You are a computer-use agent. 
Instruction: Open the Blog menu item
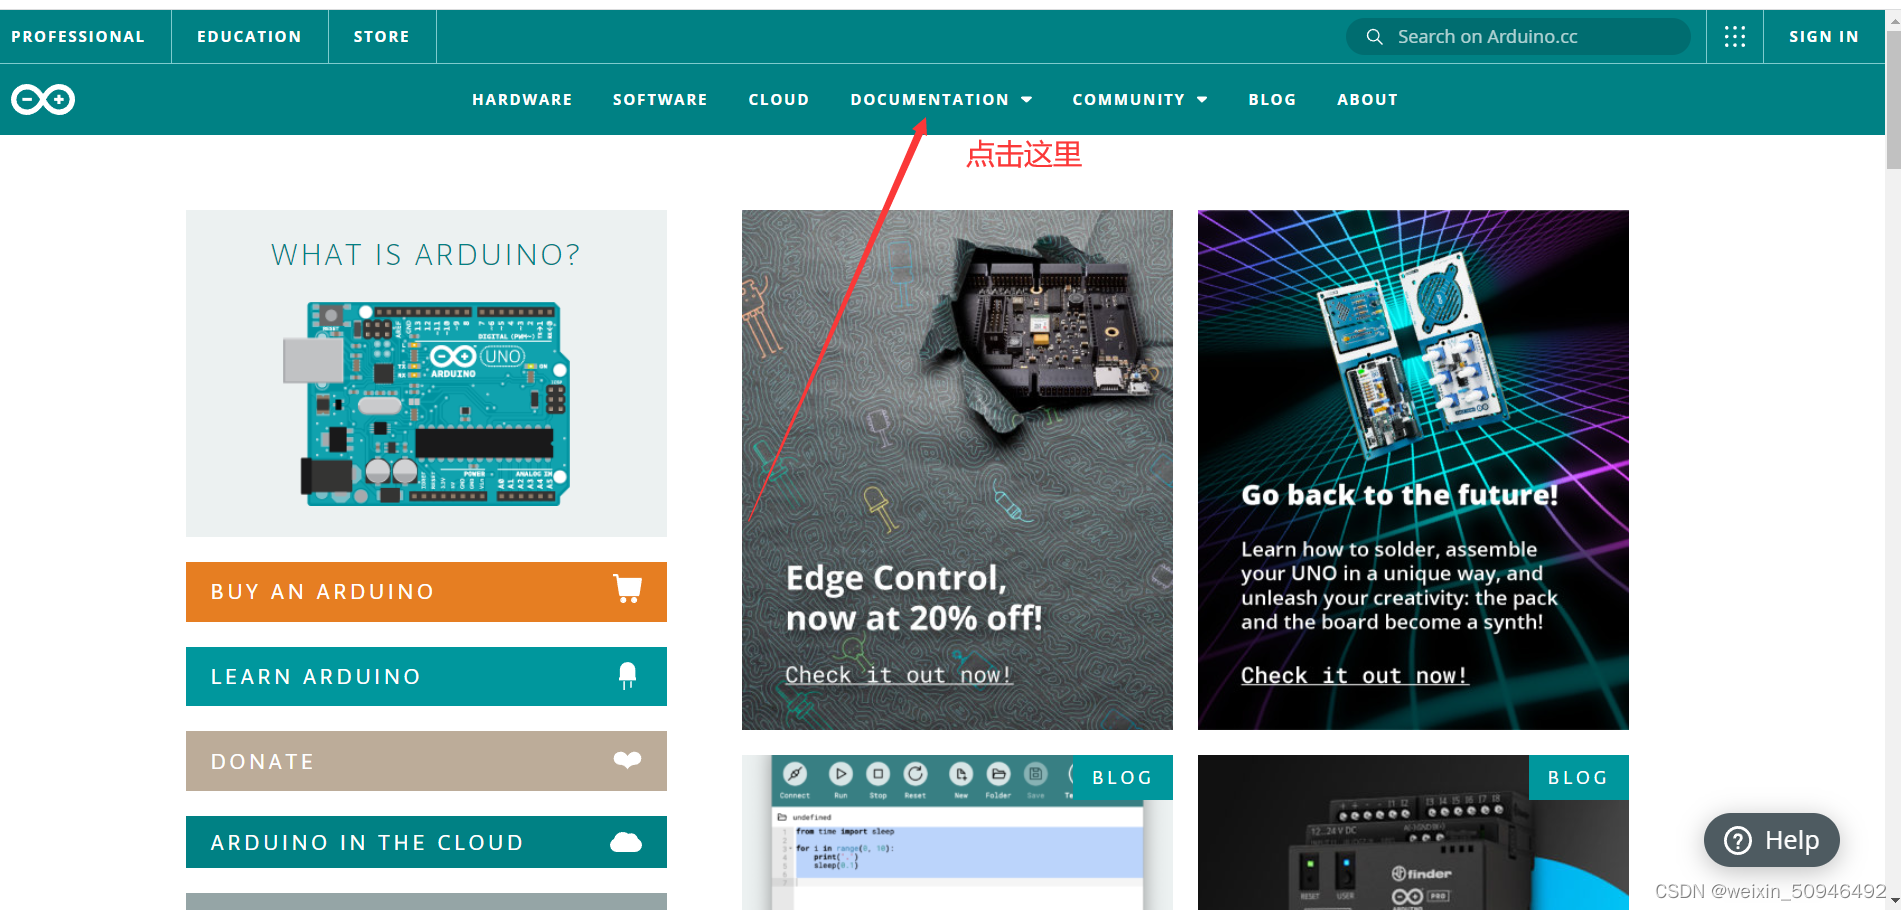(x=1272, y=100)
